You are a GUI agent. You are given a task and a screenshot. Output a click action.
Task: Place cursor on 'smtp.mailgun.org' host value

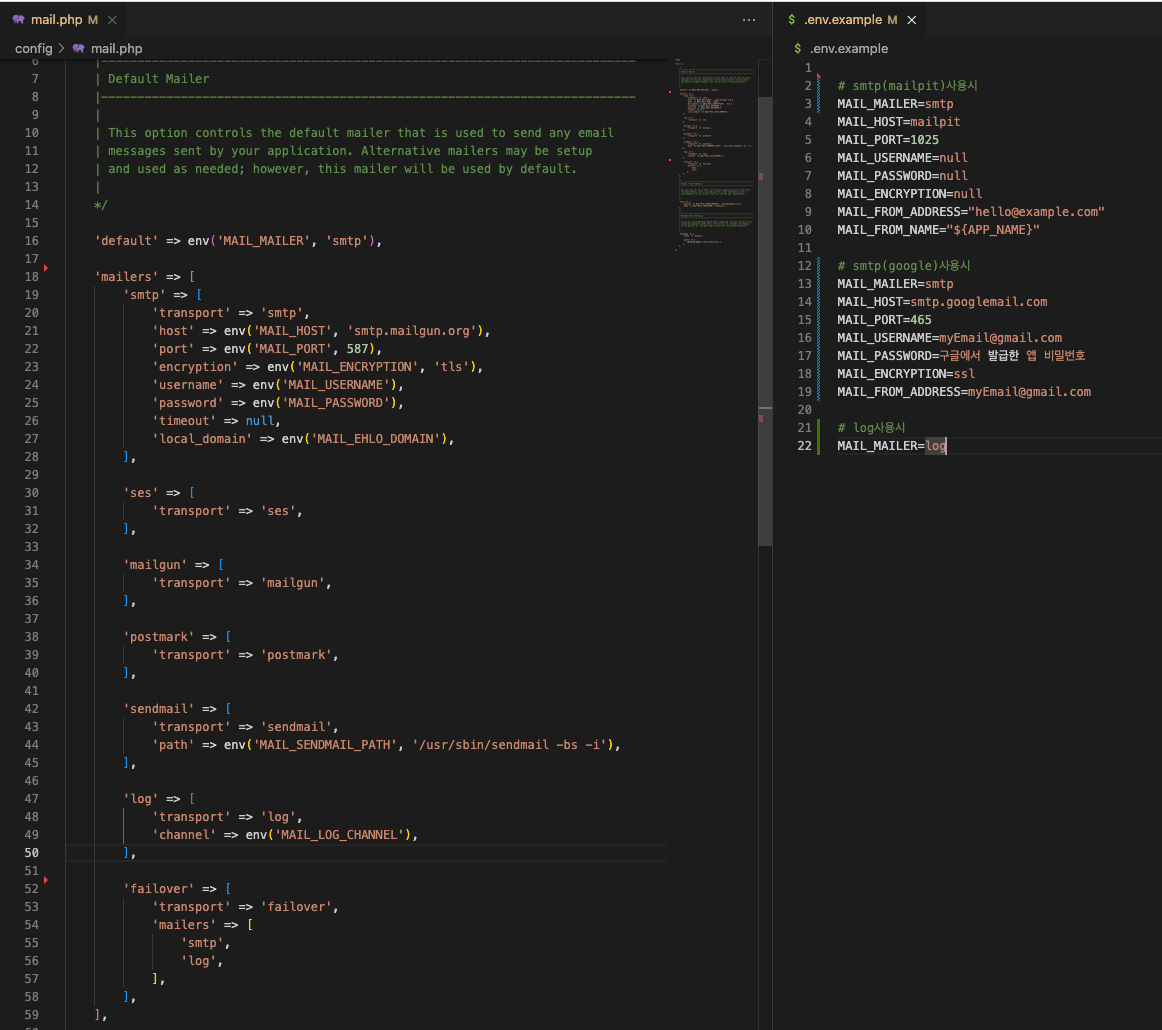coord(412,330)
